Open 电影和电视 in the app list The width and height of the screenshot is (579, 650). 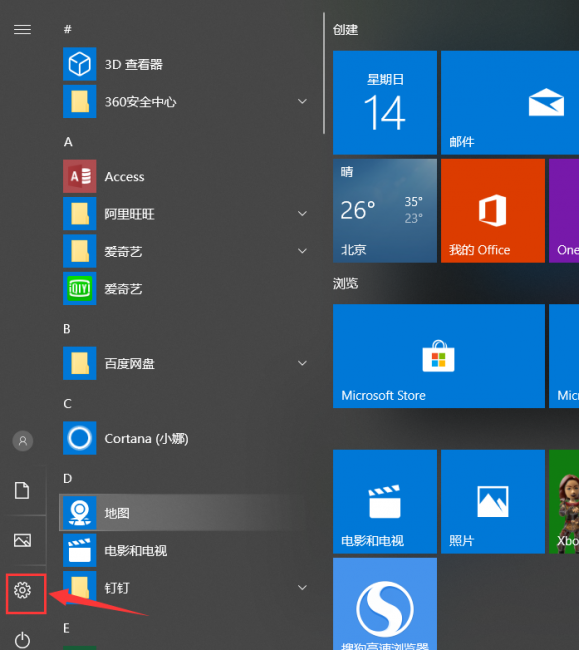pyautogui.click(x=185, y=551)
